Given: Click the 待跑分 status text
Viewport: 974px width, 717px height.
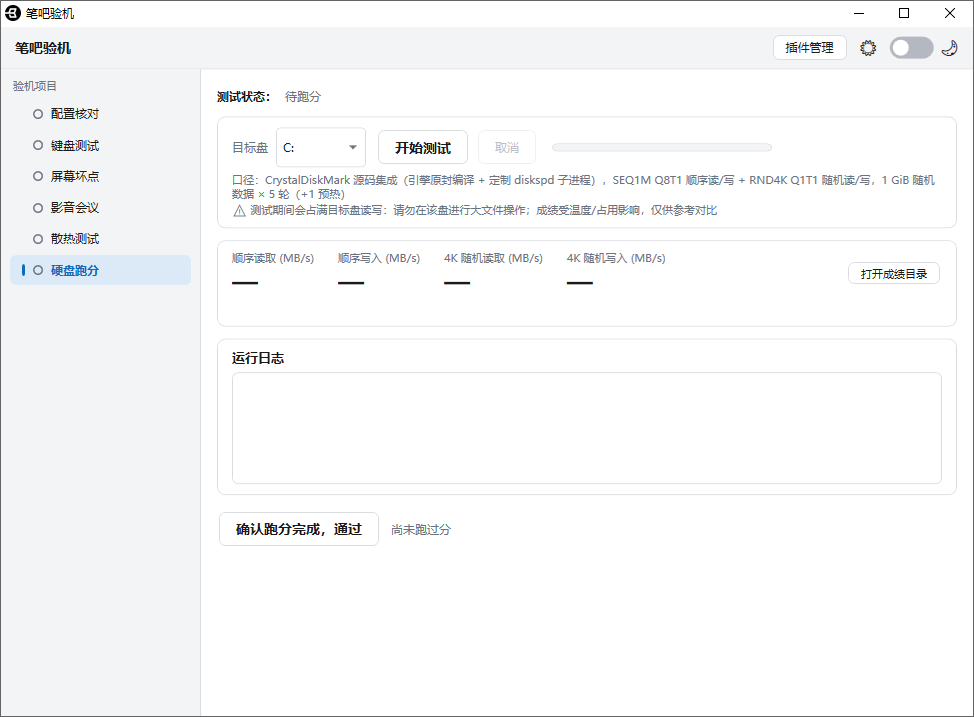Looking at the screenshot, I should click(303, 97).
